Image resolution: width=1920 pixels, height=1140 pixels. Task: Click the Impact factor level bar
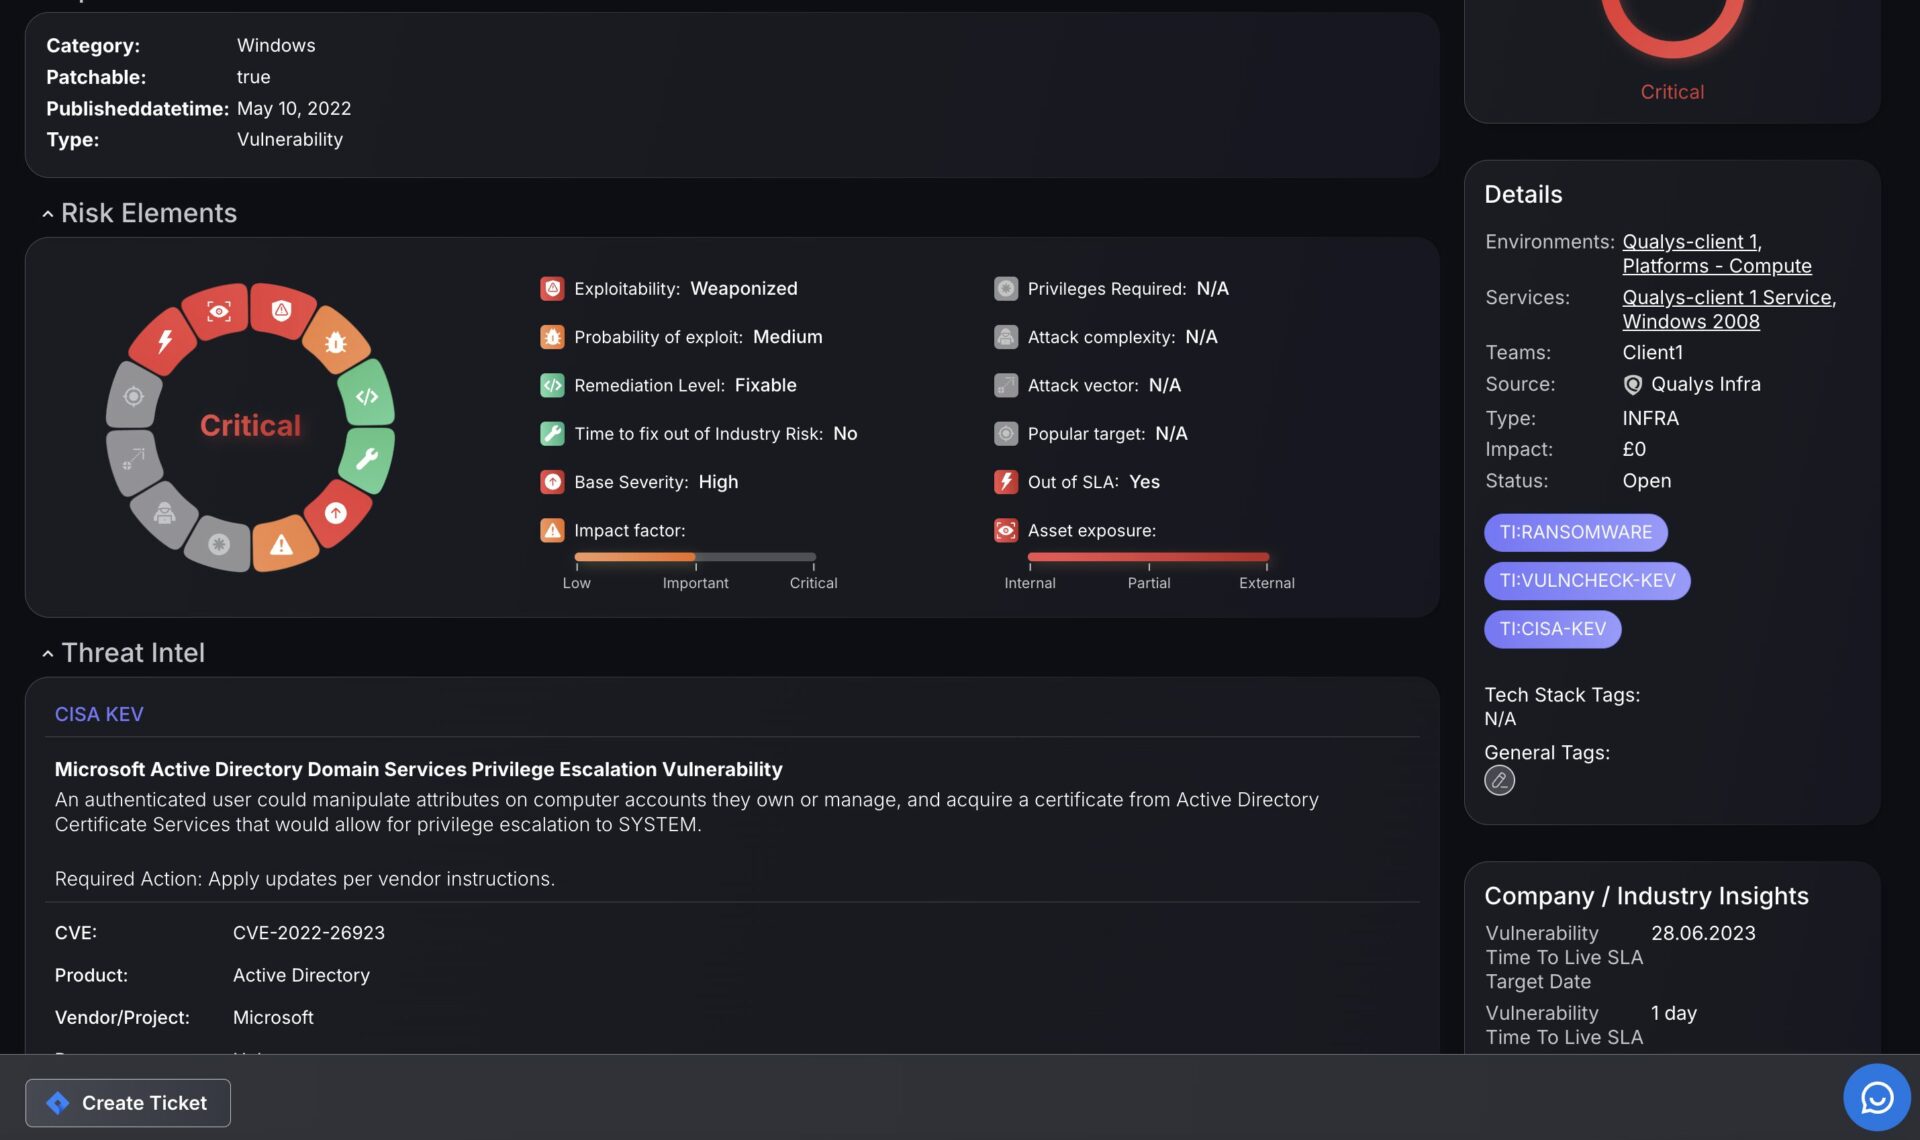click(695, 557)
